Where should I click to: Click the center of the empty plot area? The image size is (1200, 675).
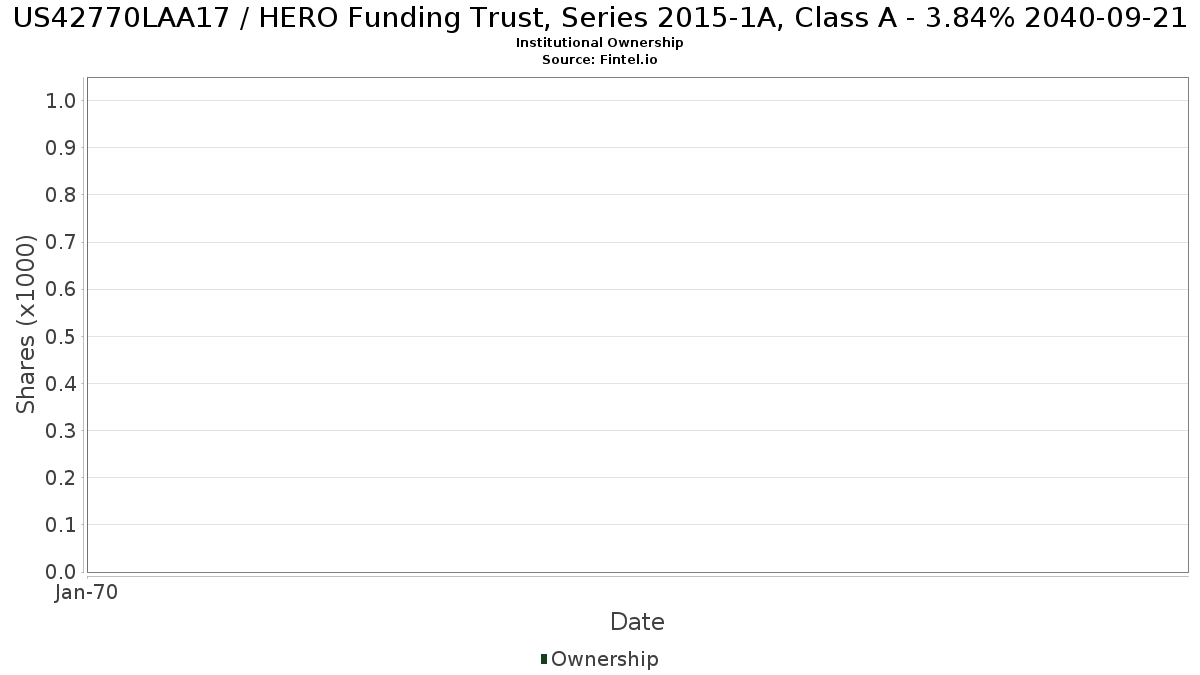tap(637, 325)
